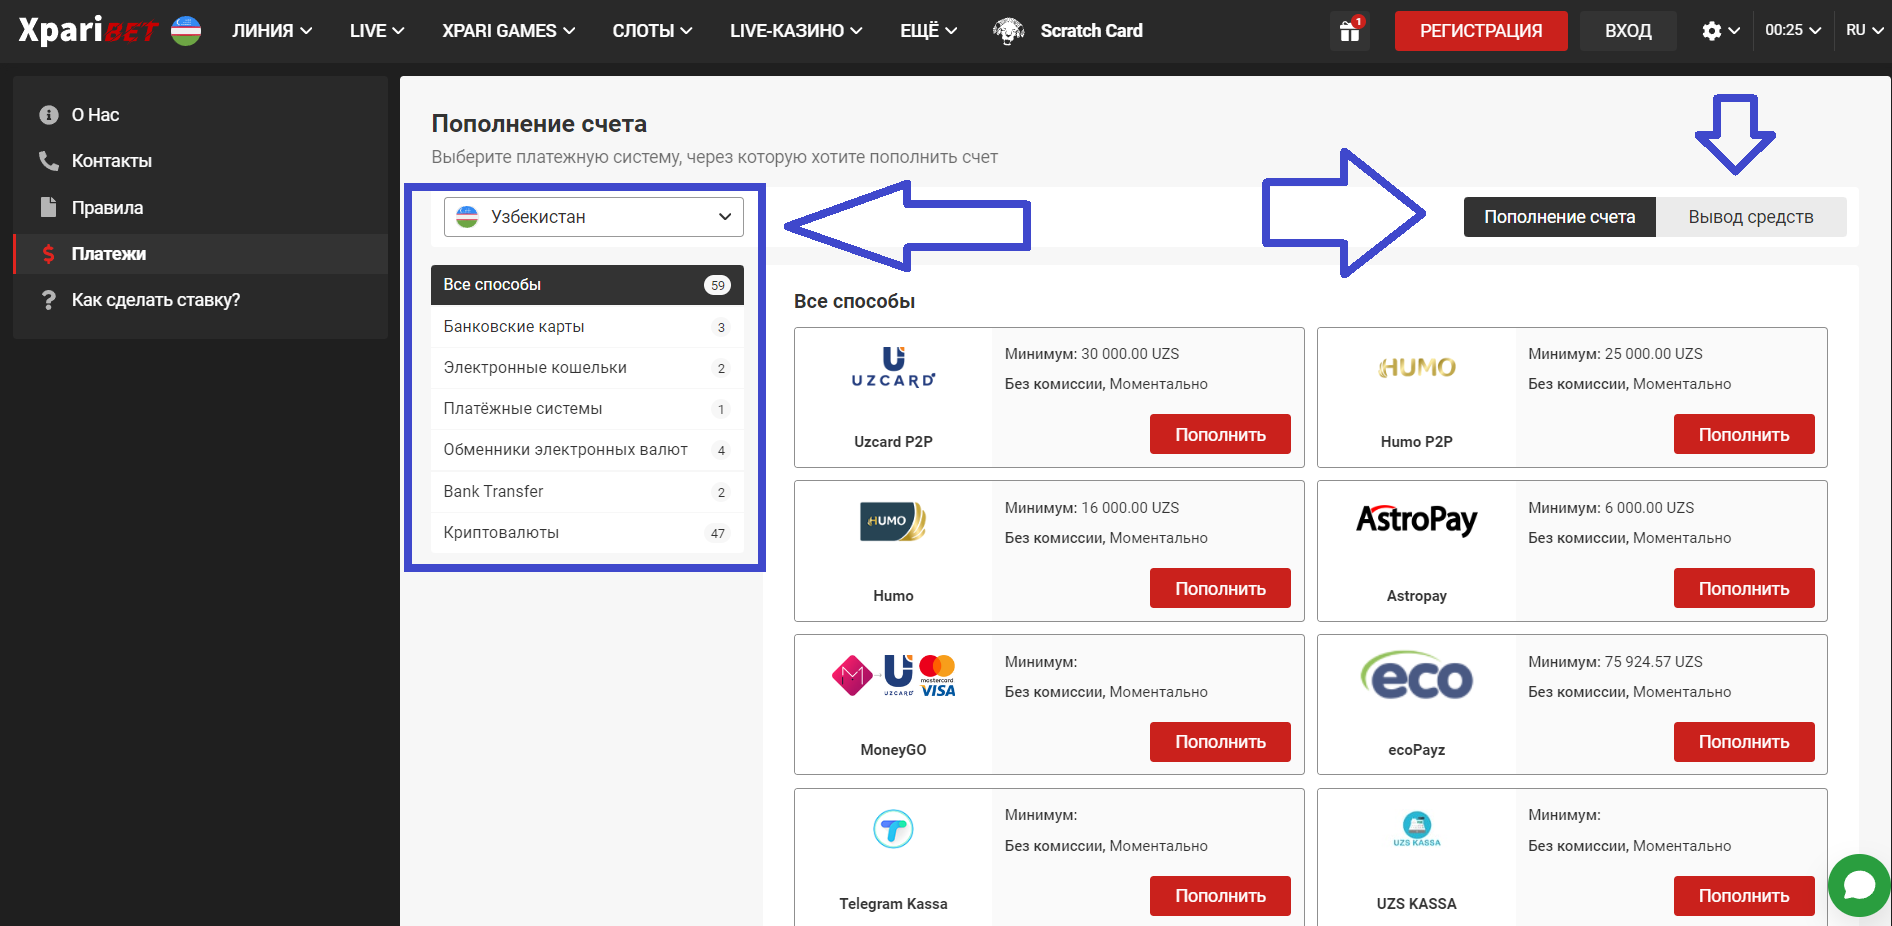This screenshot has width=1892, height=926.
Task: Click the phone icon for Контакты
Action: 48,161
